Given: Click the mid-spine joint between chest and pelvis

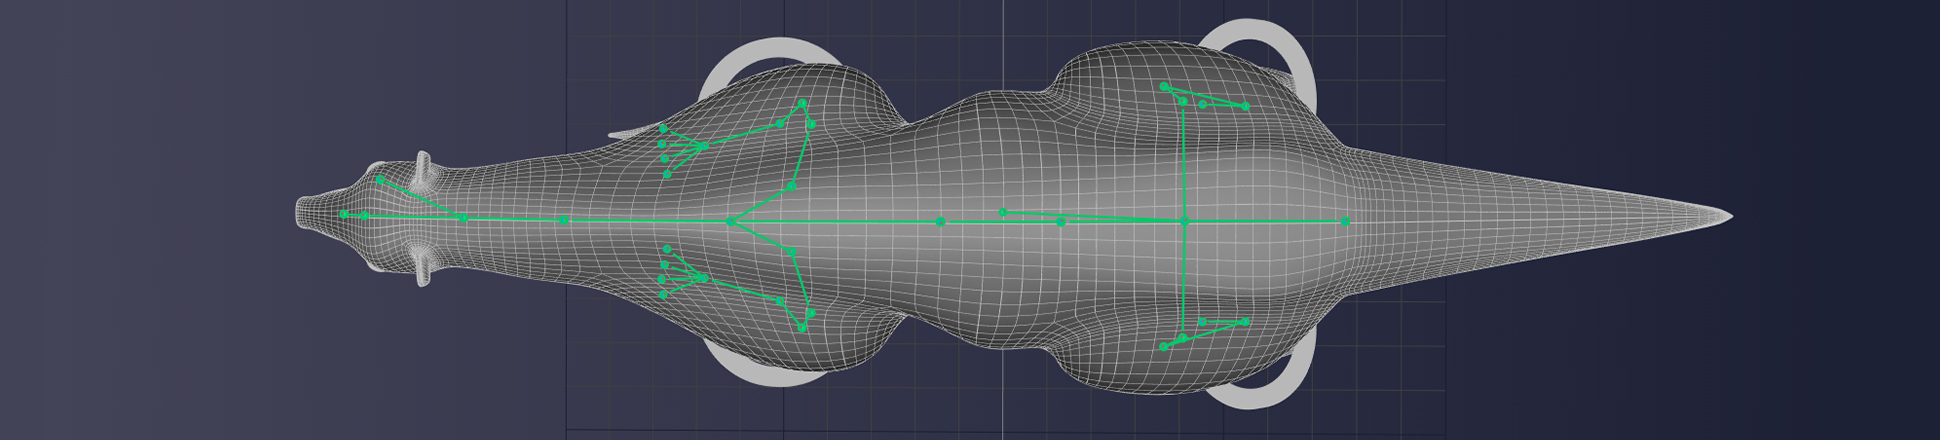Looking at the screenshot, I should [x=940, y=221].
